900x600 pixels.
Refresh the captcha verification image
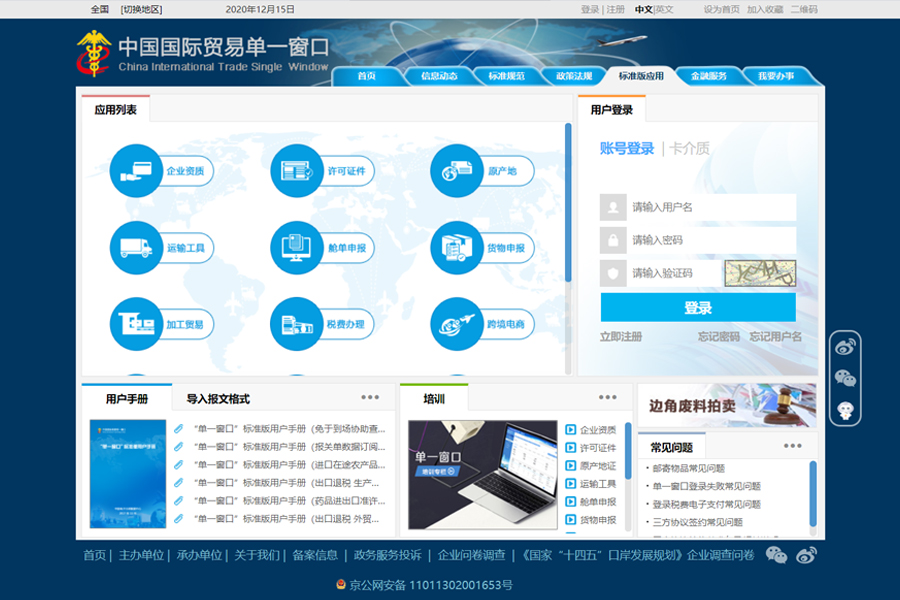760,273
